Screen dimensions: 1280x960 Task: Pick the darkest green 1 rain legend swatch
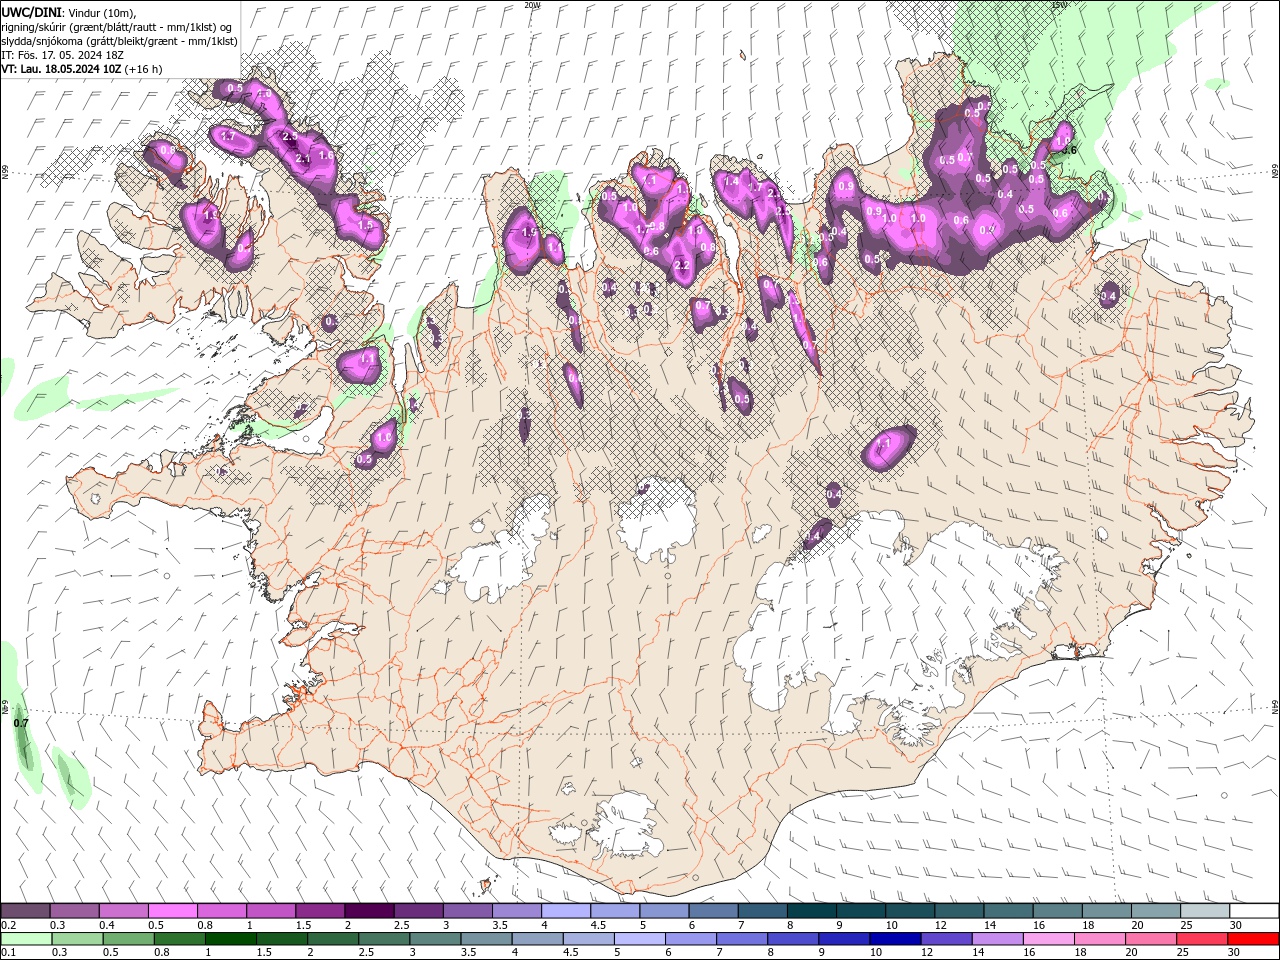click(230, 939)
